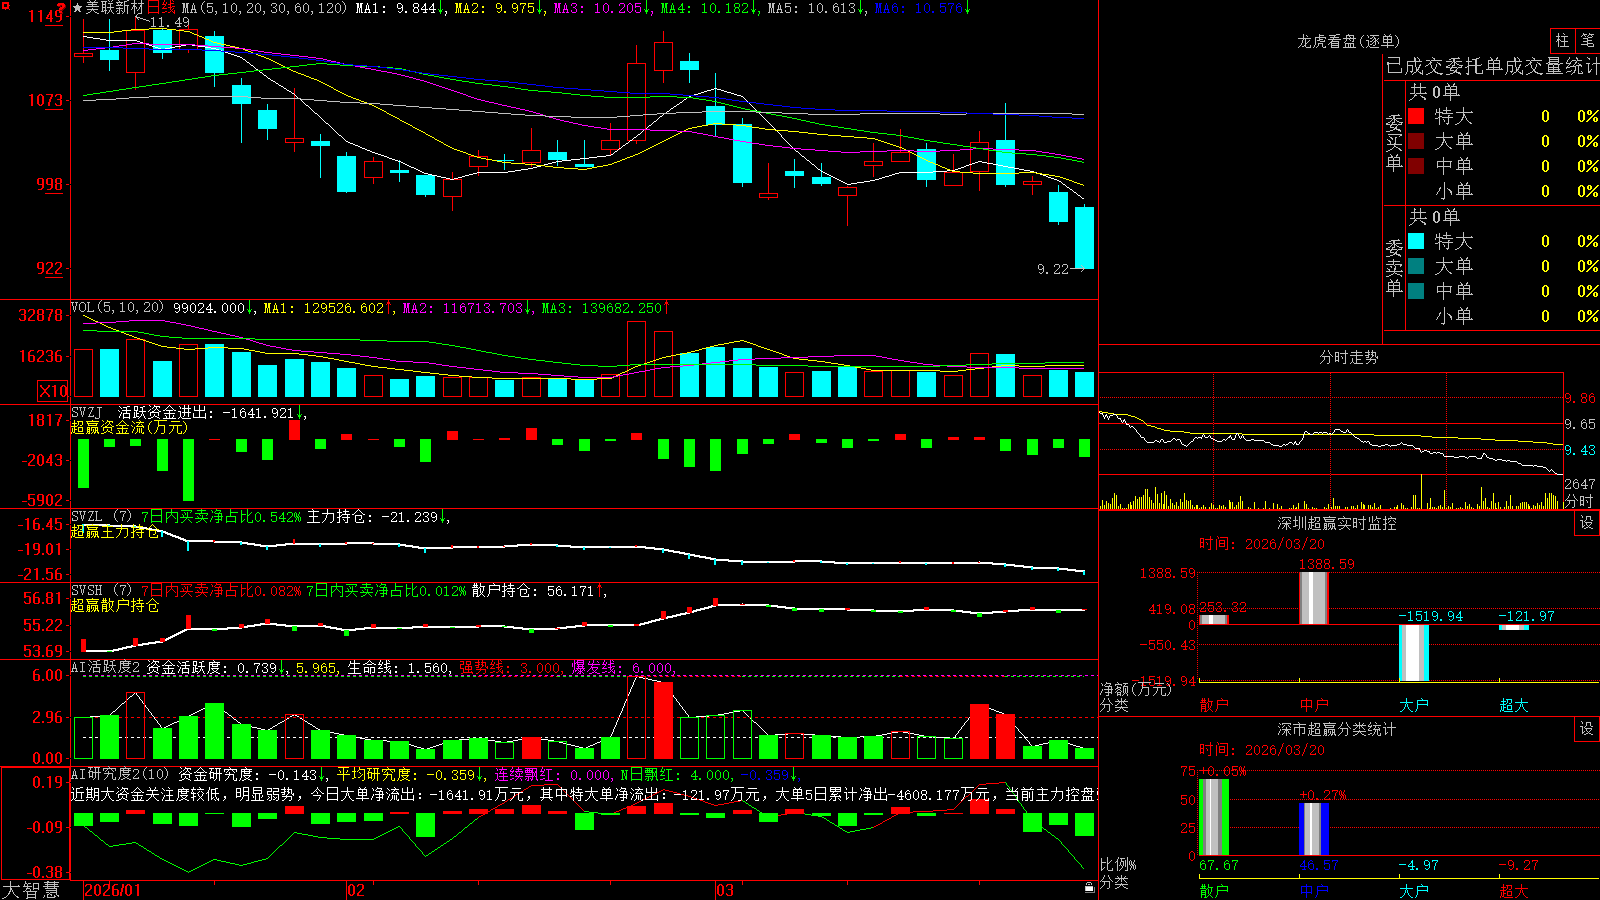This screenshot has height=900, width=1600.
Task: Click the 时间: 2026/03/20 in the 实时监控 panel
Action: (1261, 544)
